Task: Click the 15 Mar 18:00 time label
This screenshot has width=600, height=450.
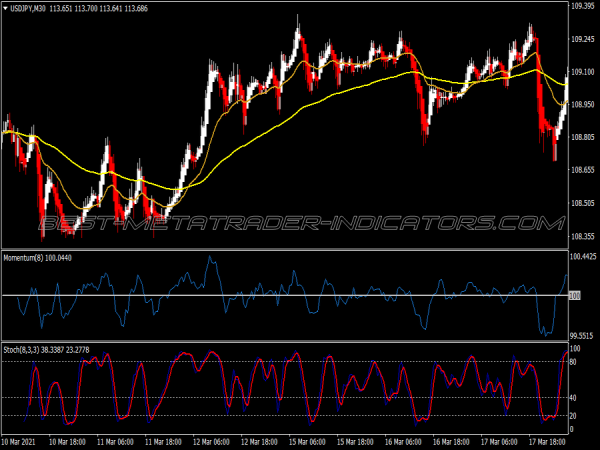Action: pyautogui.click(x=355, y=442)
